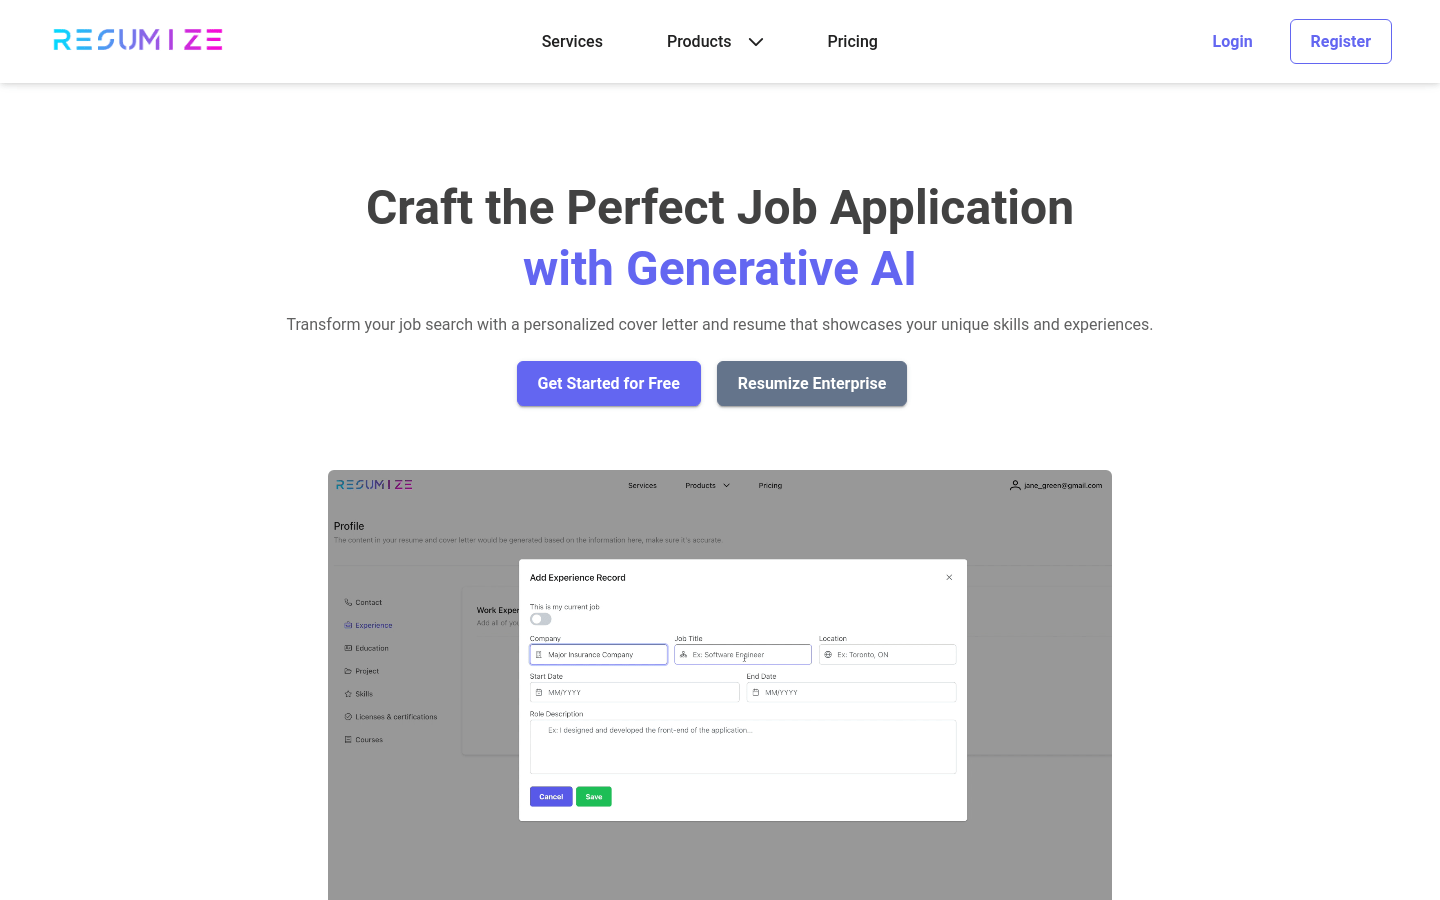Expand Products menu inside the demo preview
The height and width of the screenshot is (900, 1440).
coord(707,486)
